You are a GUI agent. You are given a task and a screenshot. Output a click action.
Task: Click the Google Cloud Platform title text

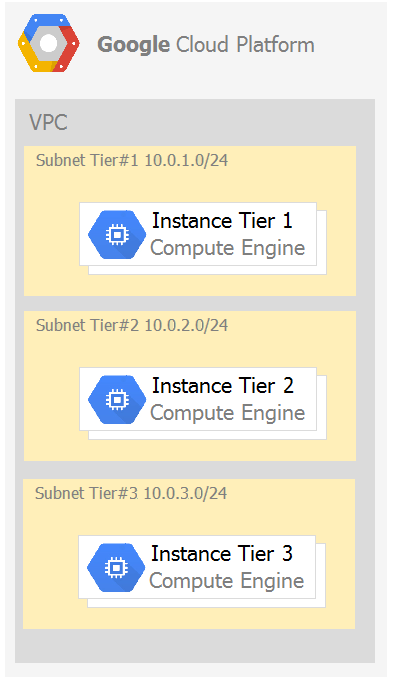[x=206, y=45]
